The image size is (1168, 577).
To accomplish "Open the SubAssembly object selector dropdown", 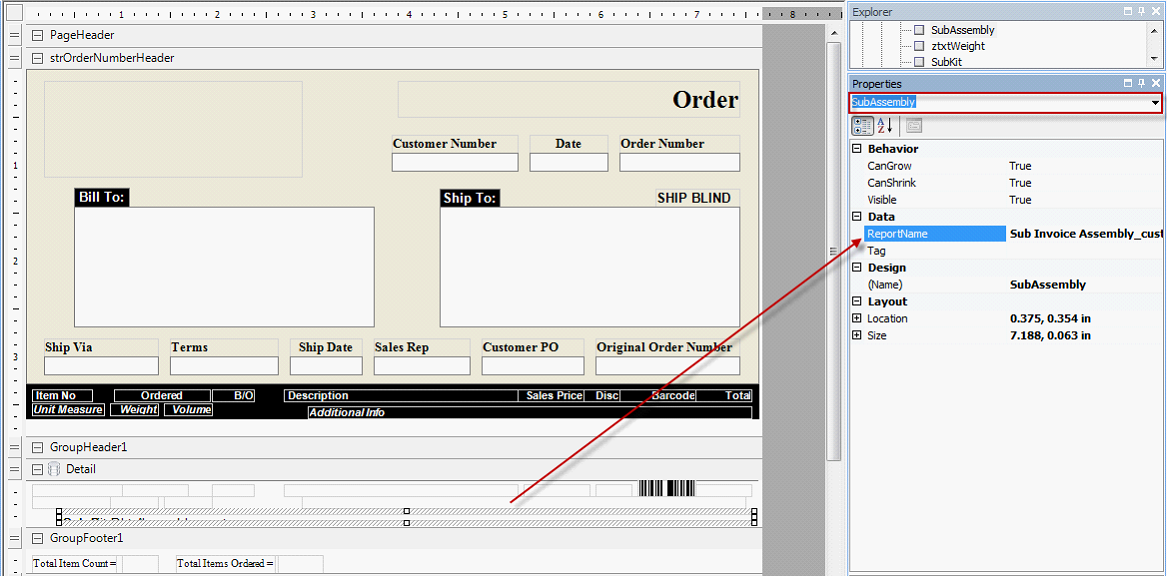I will [x=1155, y=103].
